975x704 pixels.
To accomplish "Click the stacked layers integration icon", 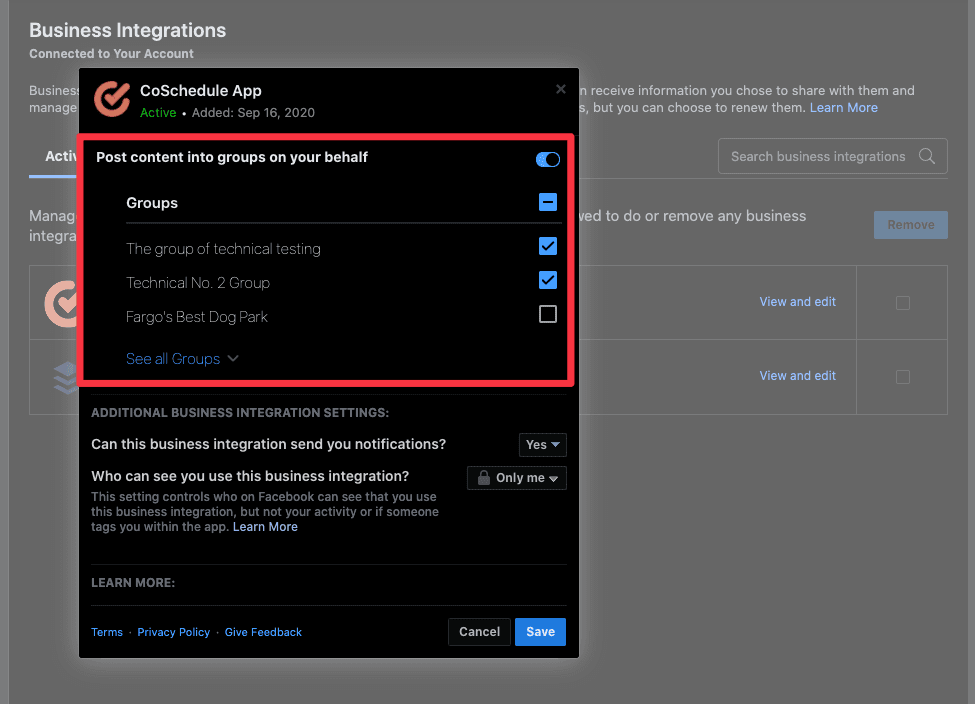I will [65, 377].
